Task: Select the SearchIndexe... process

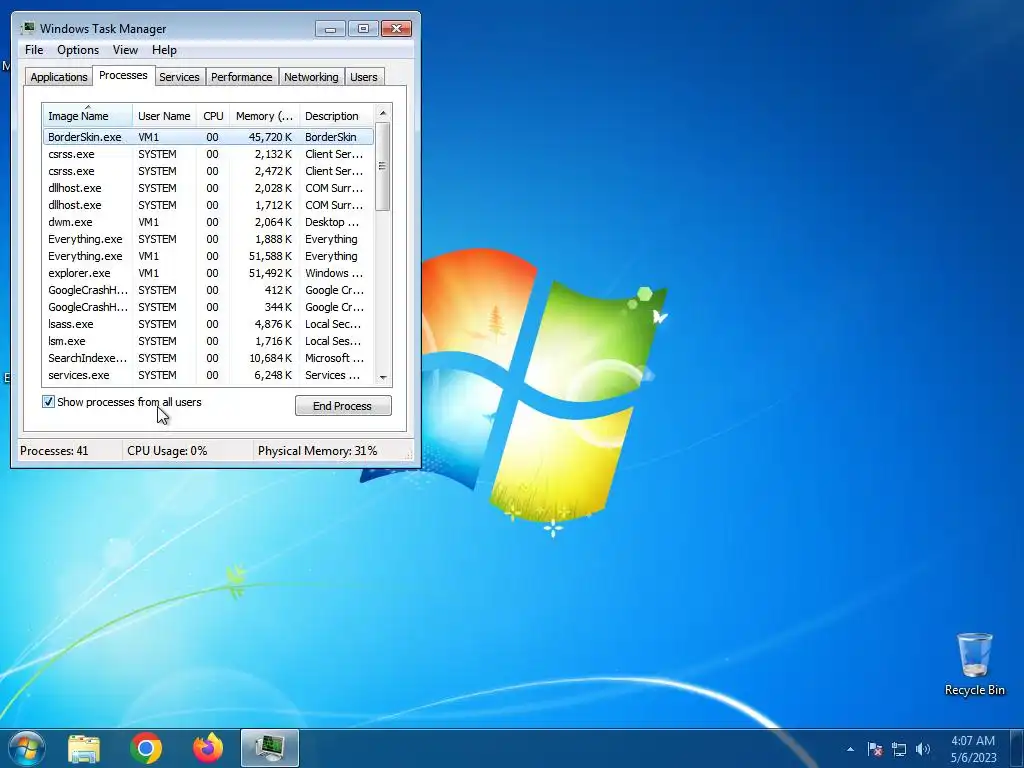Action: point(208,358)
